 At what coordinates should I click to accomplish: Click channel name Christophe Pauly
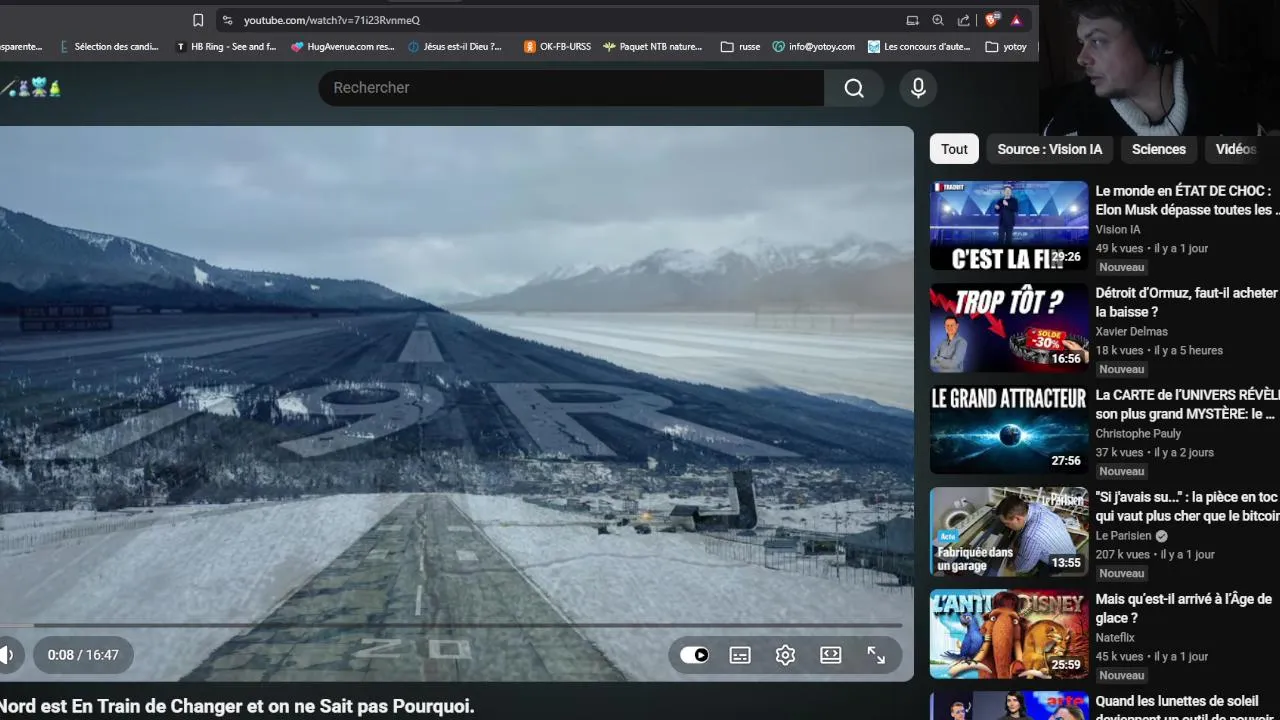tap(1138, 433)
